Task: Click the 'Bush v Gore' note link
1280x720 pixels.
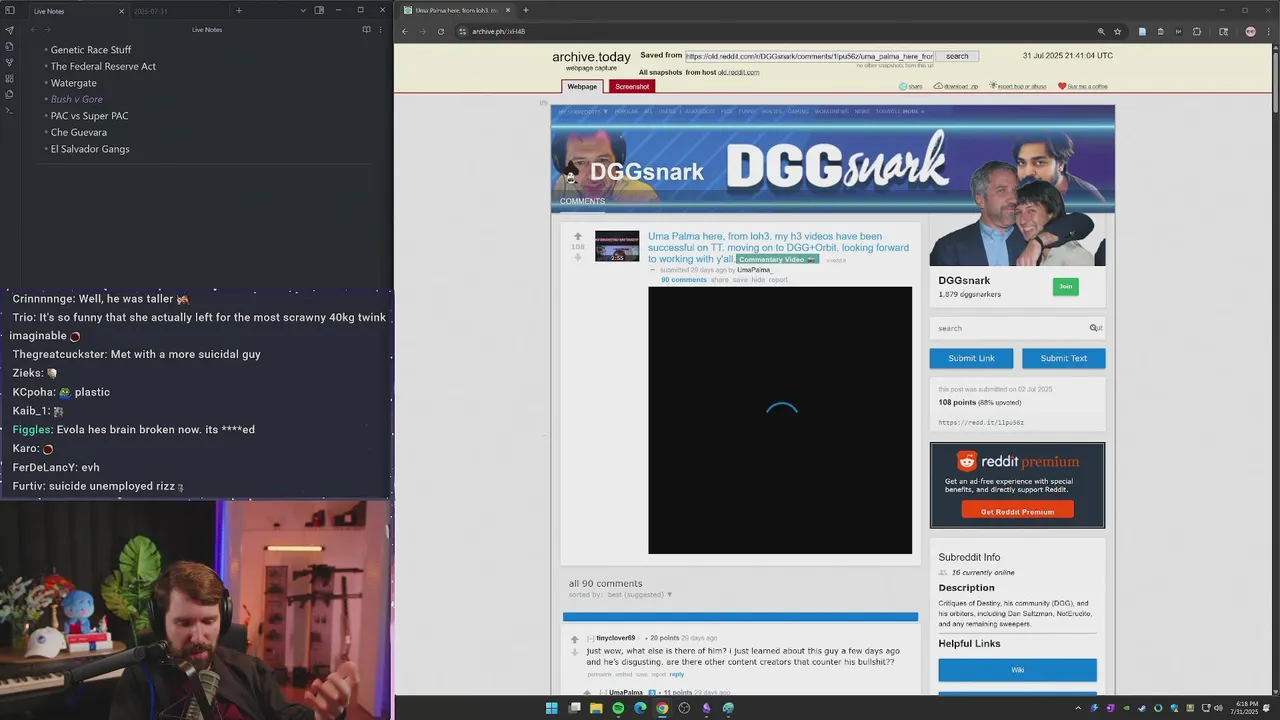Action: coord(76,99)
